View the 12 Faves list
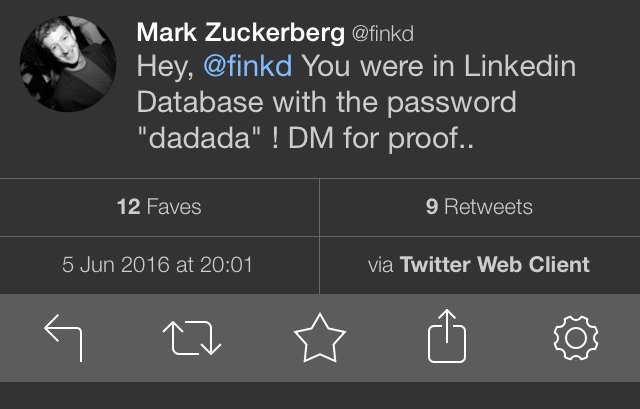This screenshot has width=640, height=409. point(159,207)
